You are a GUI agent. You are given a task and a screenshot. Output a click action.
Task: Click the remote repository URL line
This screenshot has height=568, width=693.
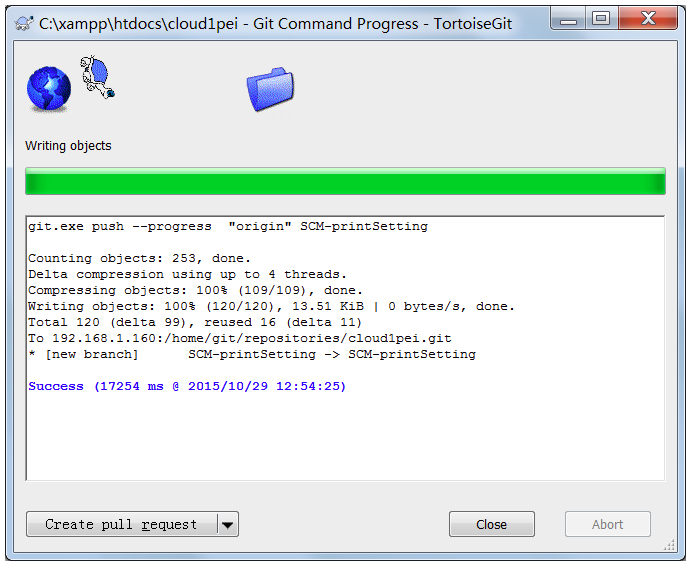pos(240,338)
